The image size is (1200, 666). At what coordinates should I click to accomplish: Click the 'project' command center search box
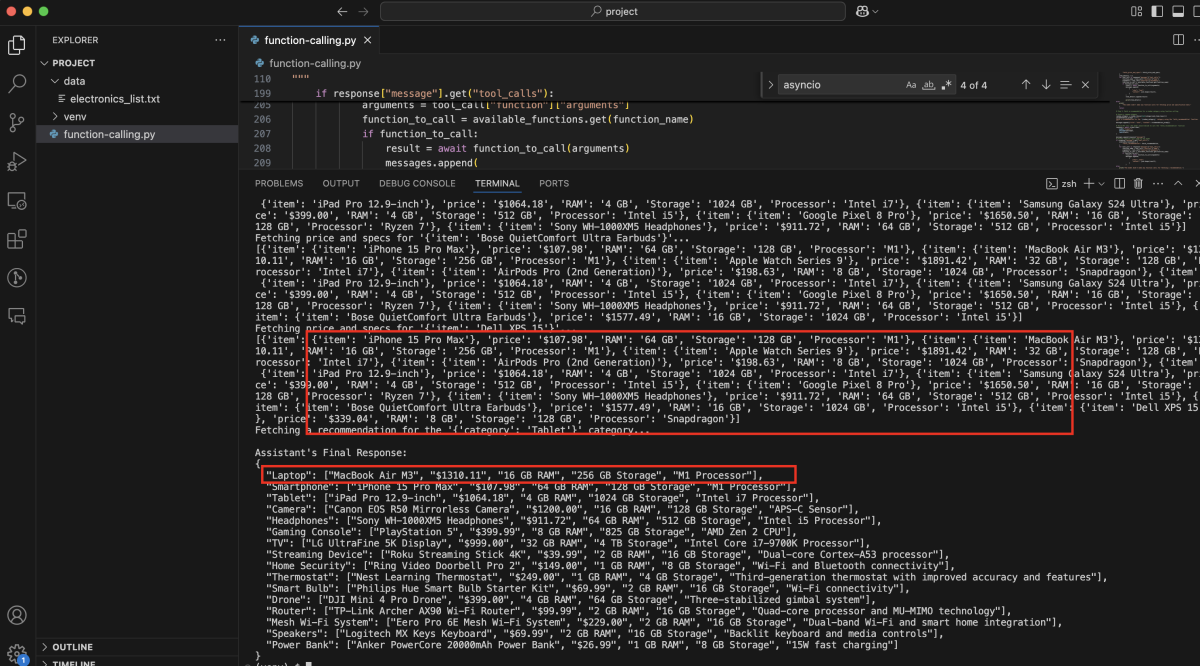tap(614, 11)
